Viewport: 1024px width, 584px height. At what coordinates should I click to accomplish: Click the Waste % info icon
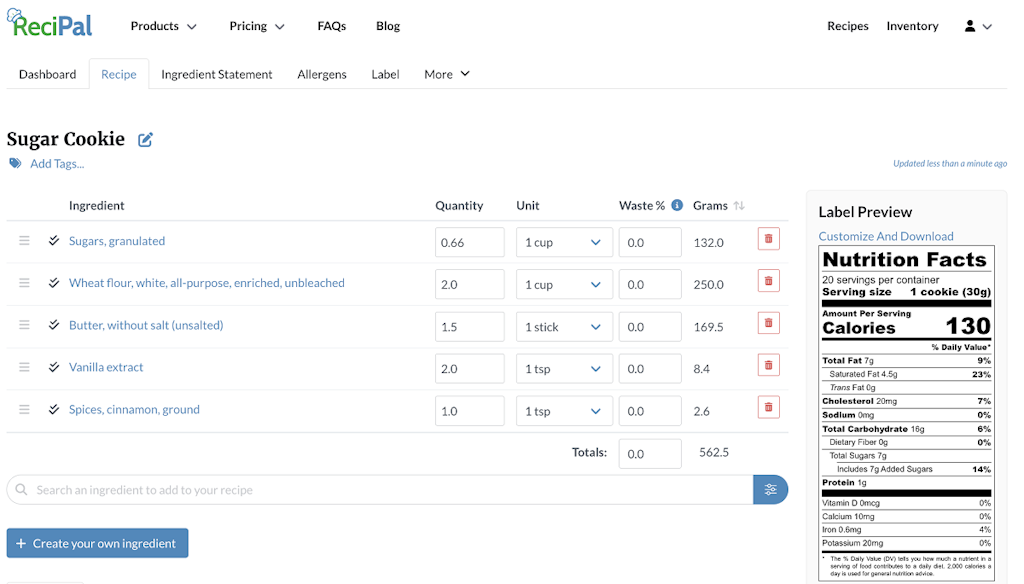[677, 205]
